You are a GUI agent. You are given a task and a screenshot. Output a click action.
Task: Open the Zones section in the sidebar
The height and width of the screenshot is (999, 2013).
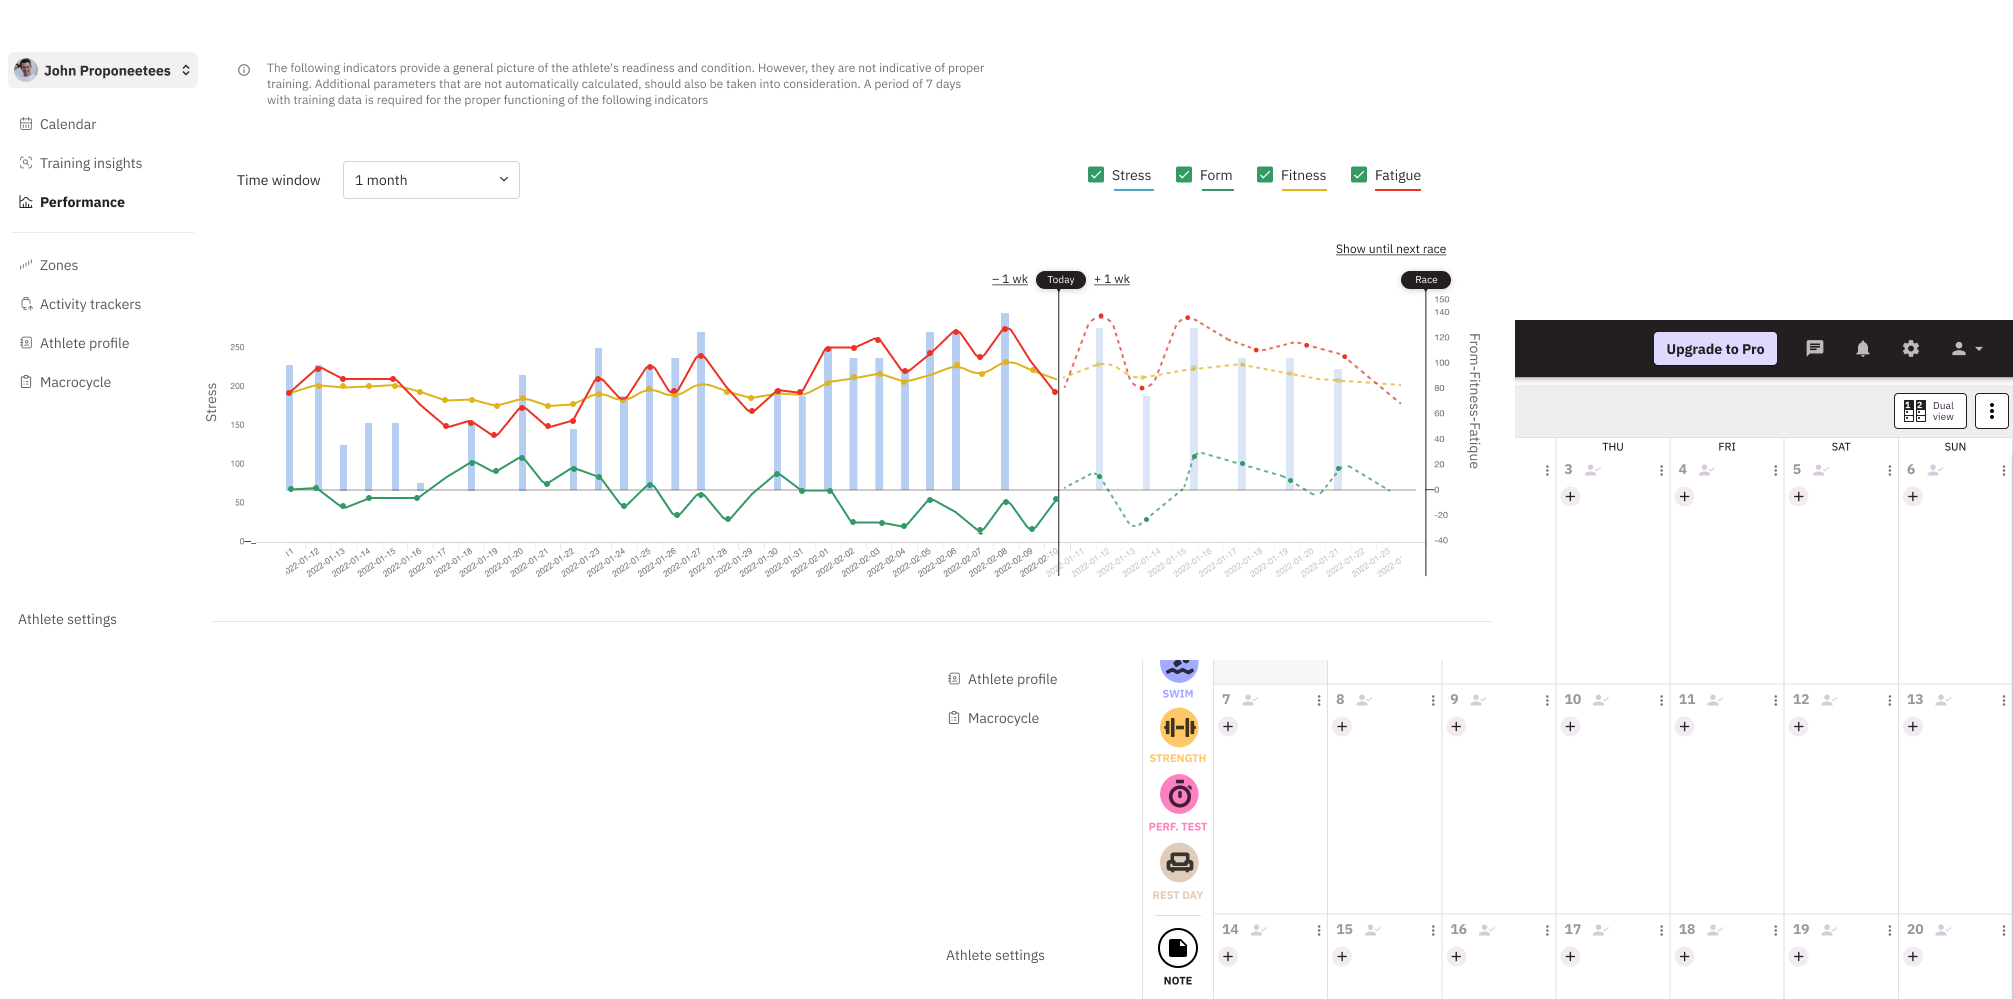58,264
